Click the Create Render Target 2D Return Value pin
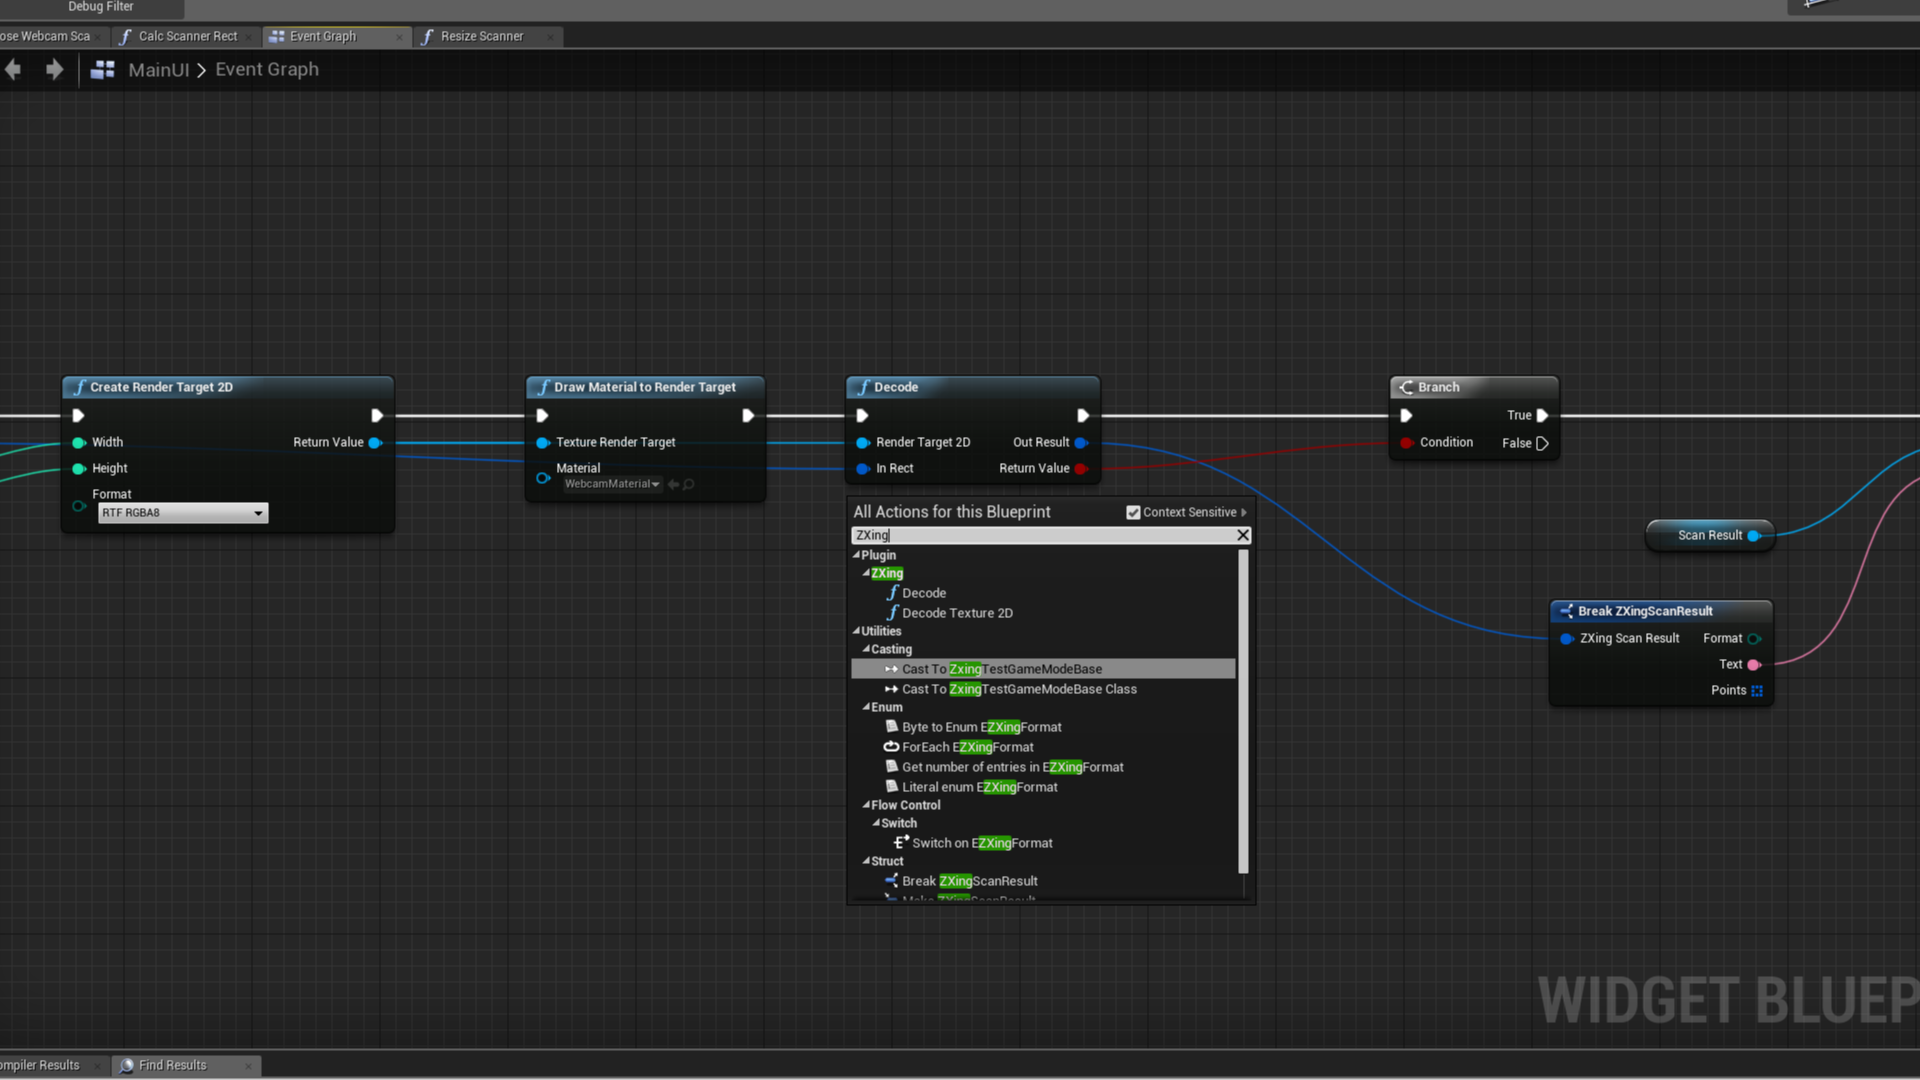1920x1080 pixels. click(x=375, y=442)
